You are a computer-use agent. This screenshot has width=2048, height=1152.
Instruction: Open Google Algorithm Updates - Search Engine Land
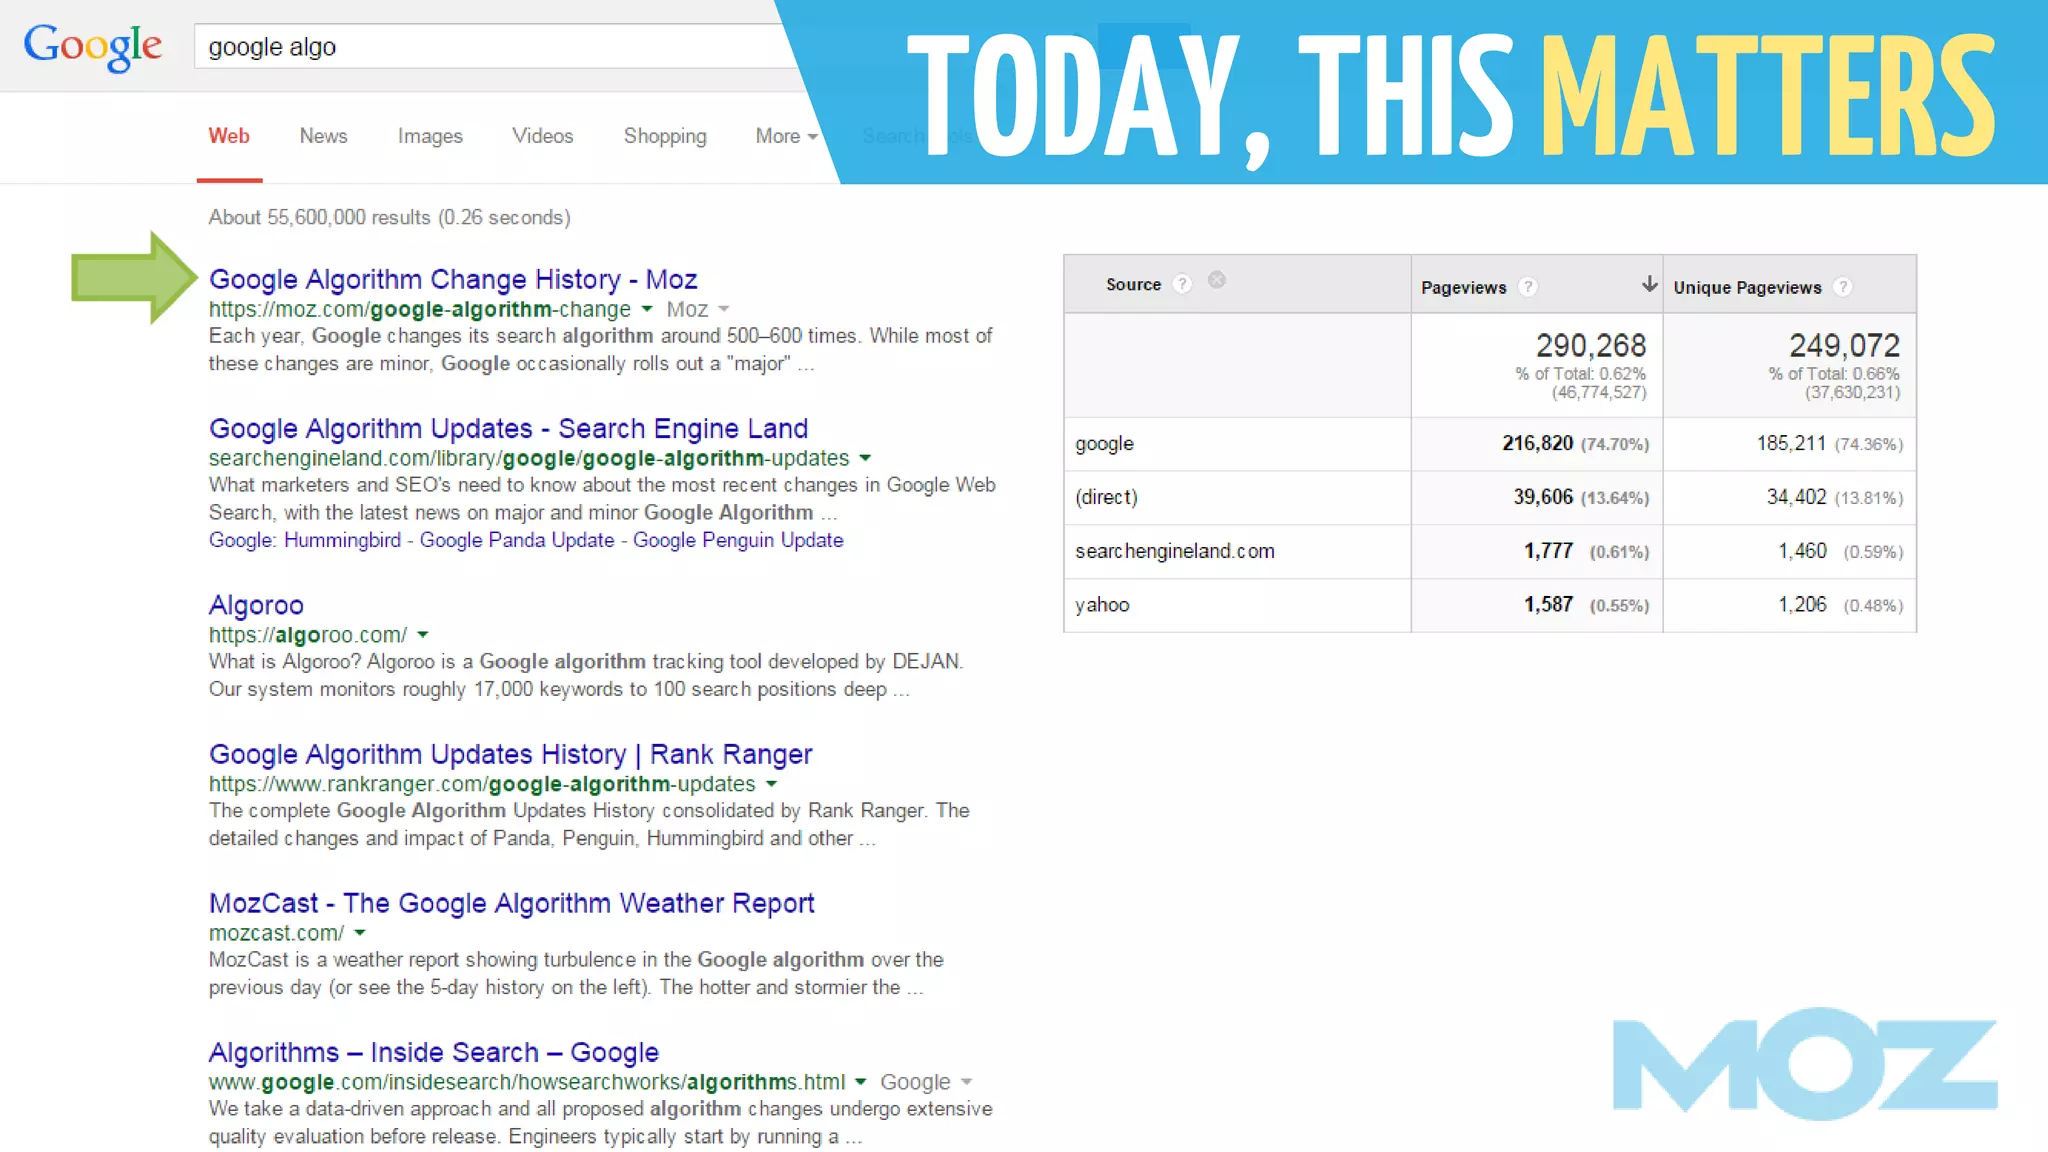click(508, 428)
